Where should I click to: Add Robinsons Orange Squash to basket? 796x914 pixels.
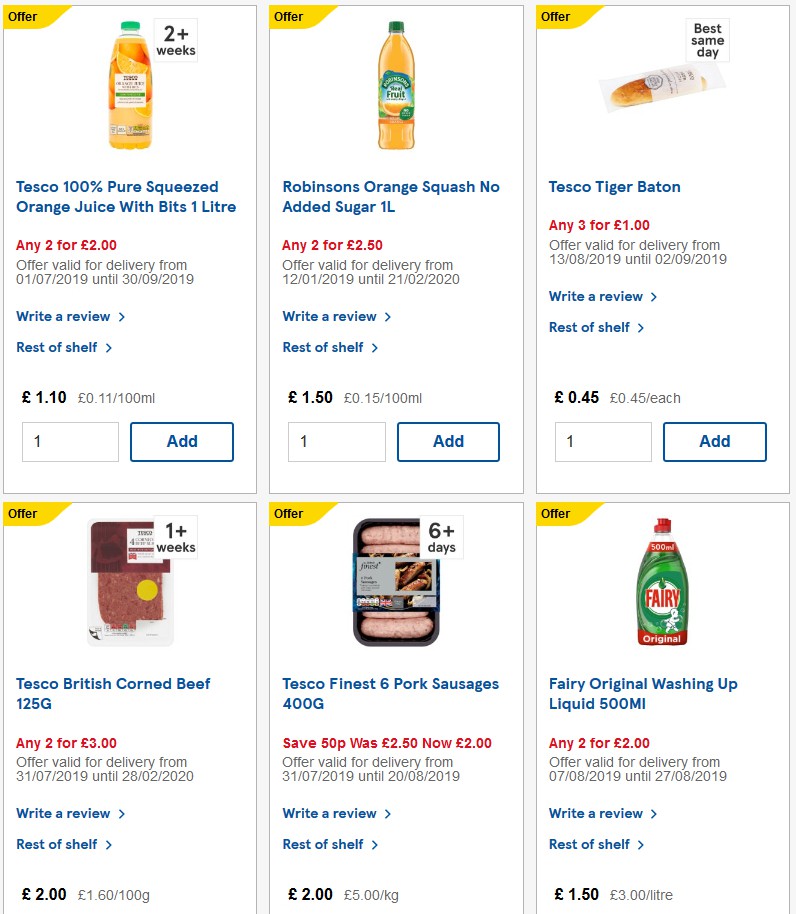point(448,441)
